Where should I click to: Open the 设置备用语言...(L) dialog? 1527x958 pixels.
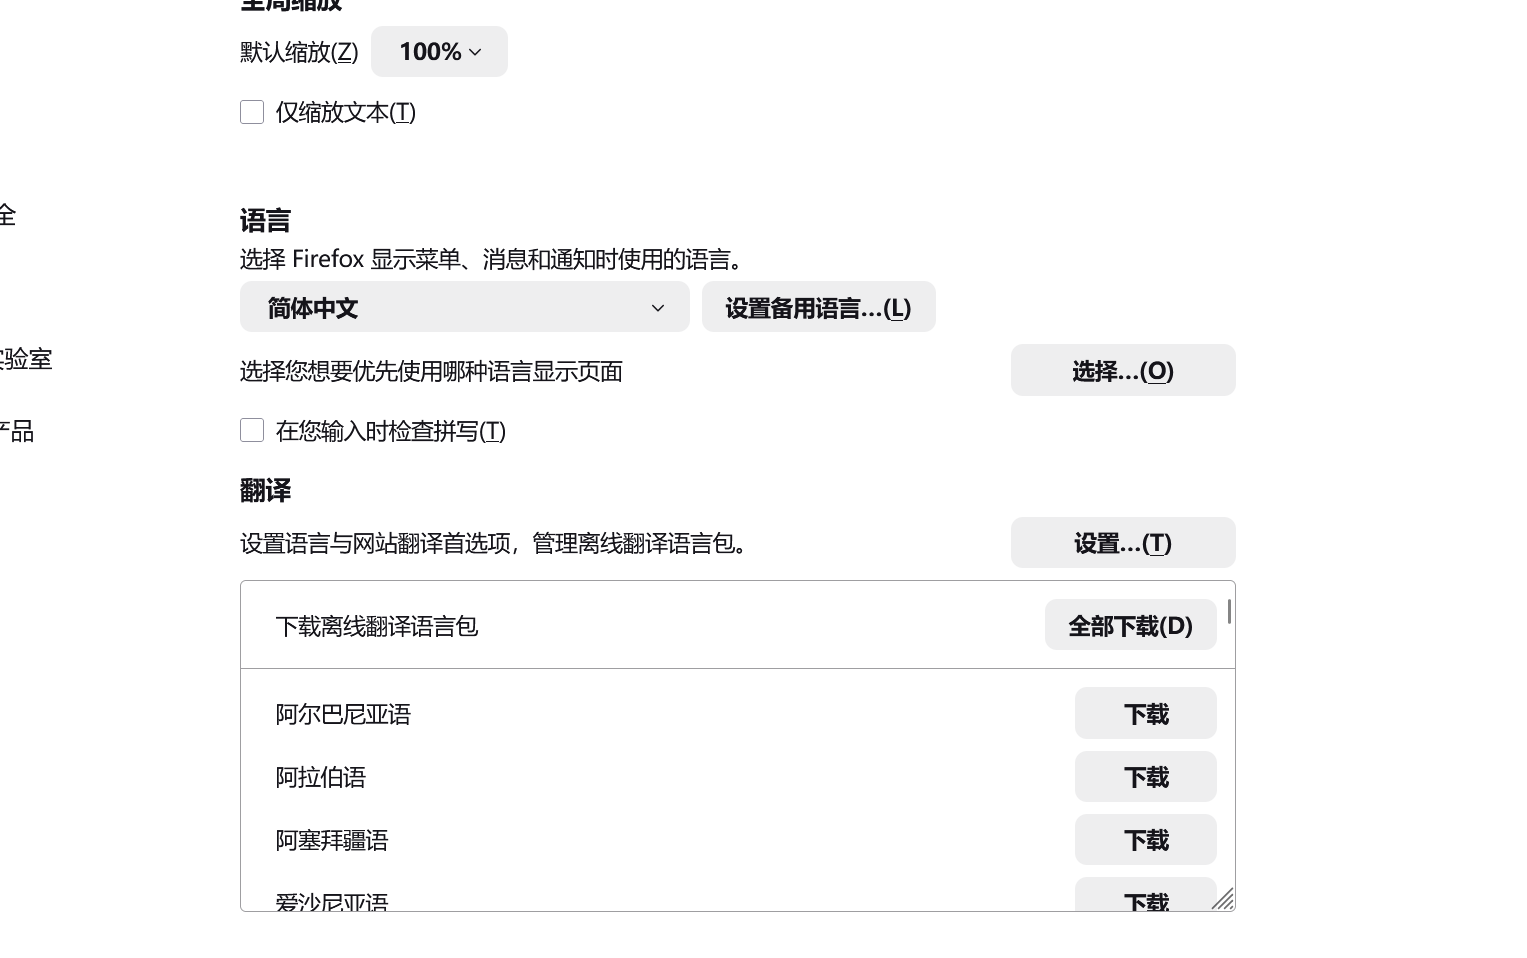pyautogui.click(x=818, y=307)
